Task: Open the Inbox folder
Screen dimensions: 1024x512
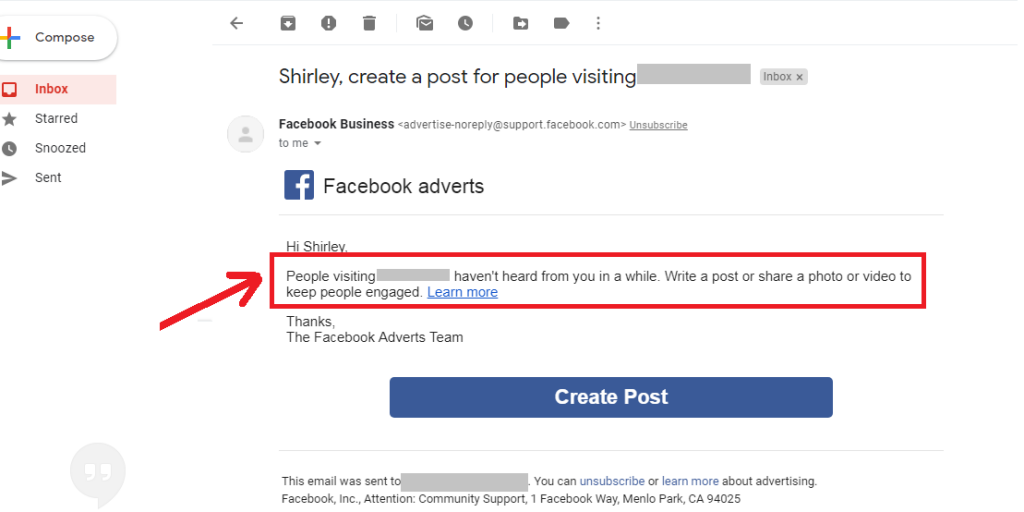Action: (52, 89)
